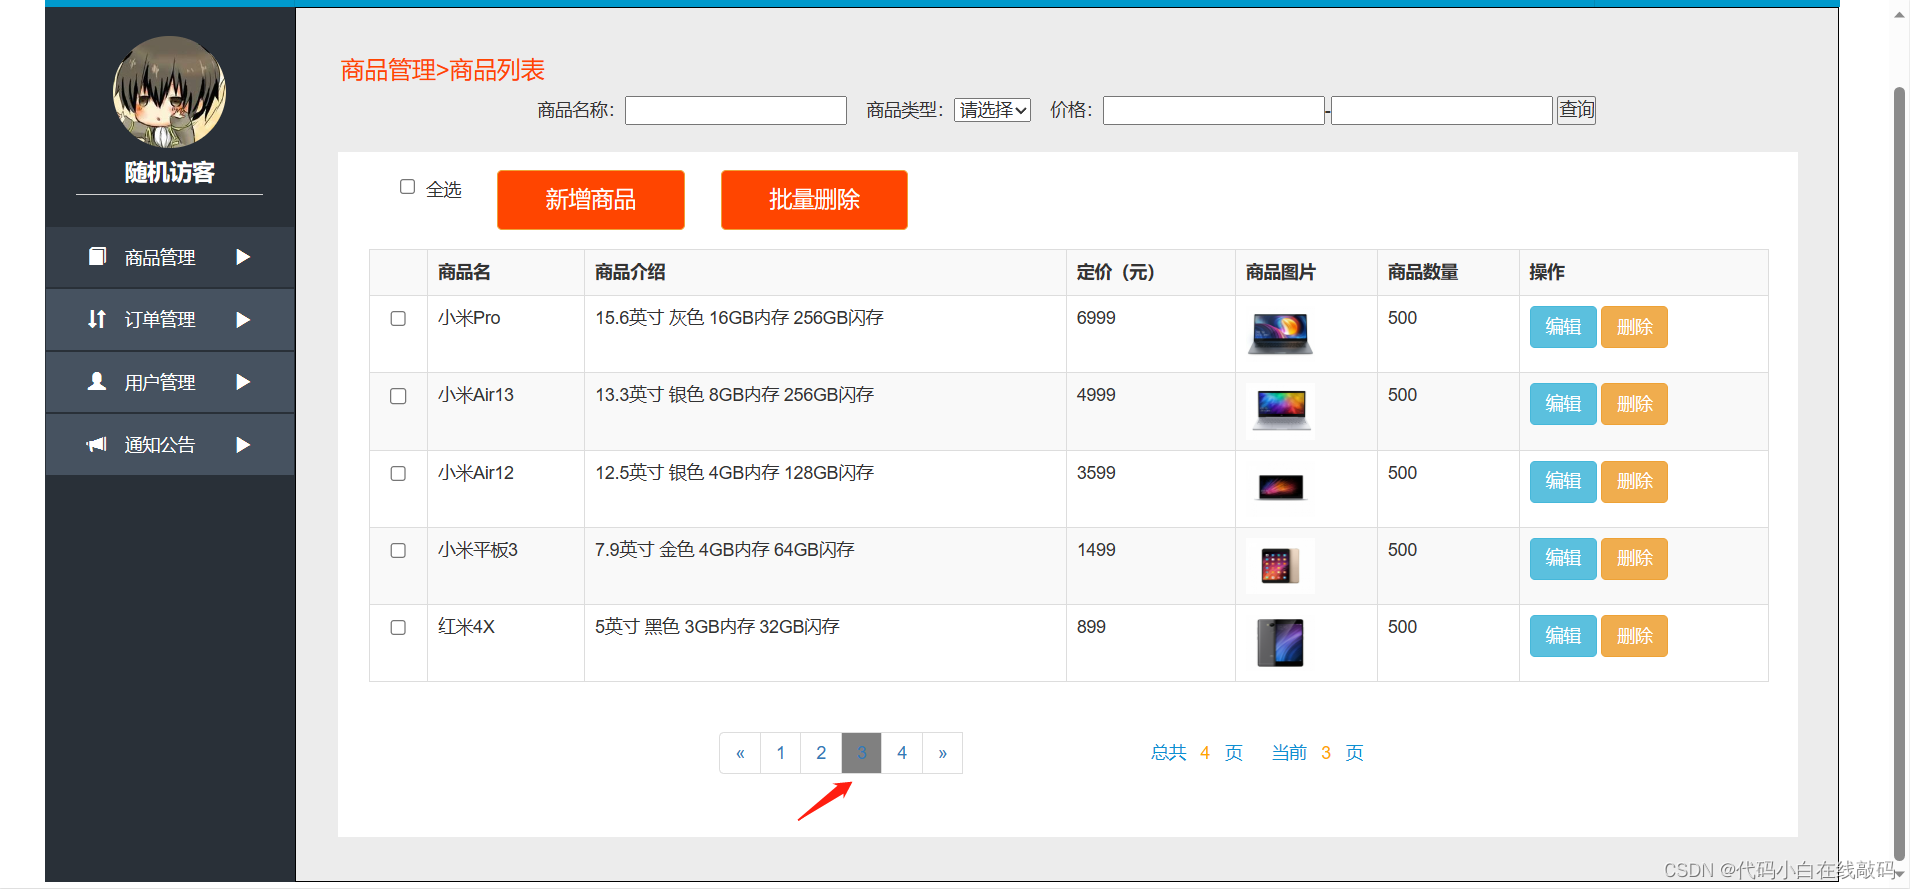Check the 红米4X row checkbox
The width and height of the screenshot is (1910, 889).
(398, 627)
